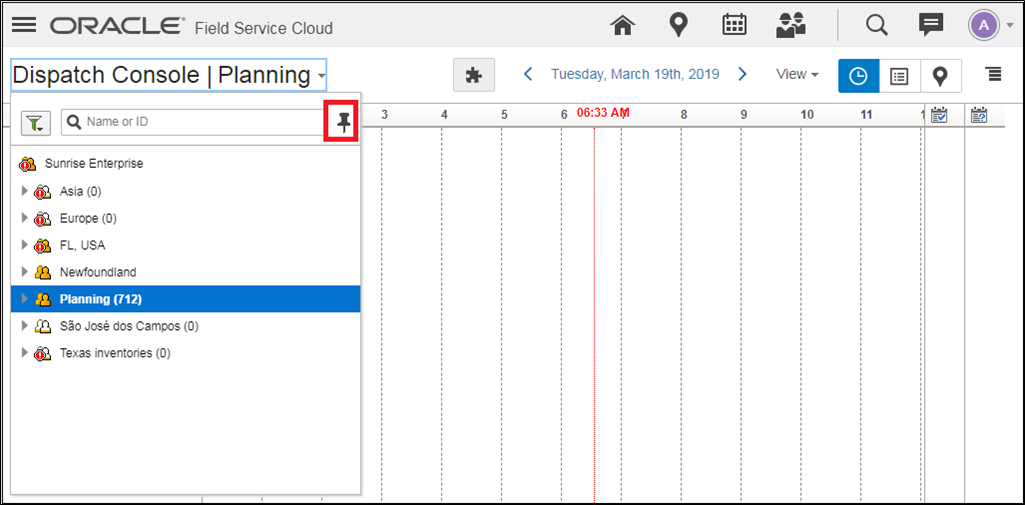Go to the next day arrow

(742, 74)
